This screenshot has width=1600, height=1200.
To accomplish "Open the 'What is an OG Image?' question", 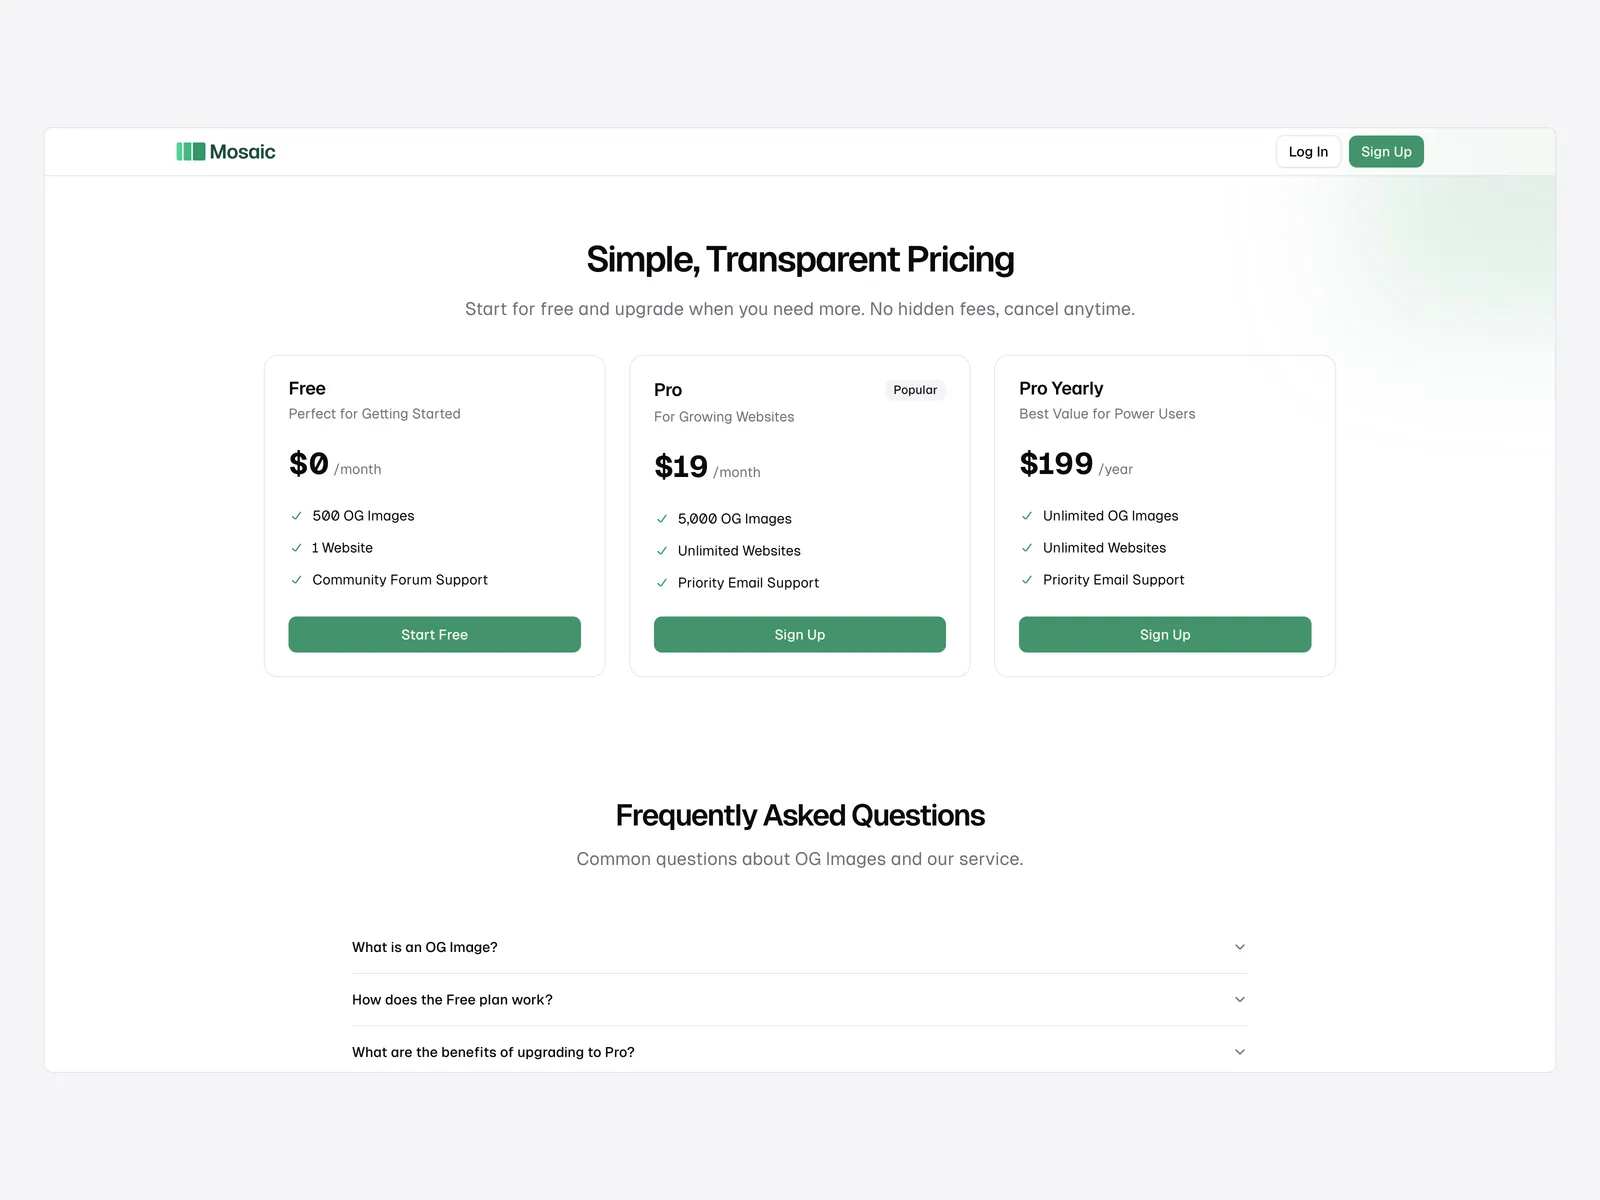I will coord(425,947).
